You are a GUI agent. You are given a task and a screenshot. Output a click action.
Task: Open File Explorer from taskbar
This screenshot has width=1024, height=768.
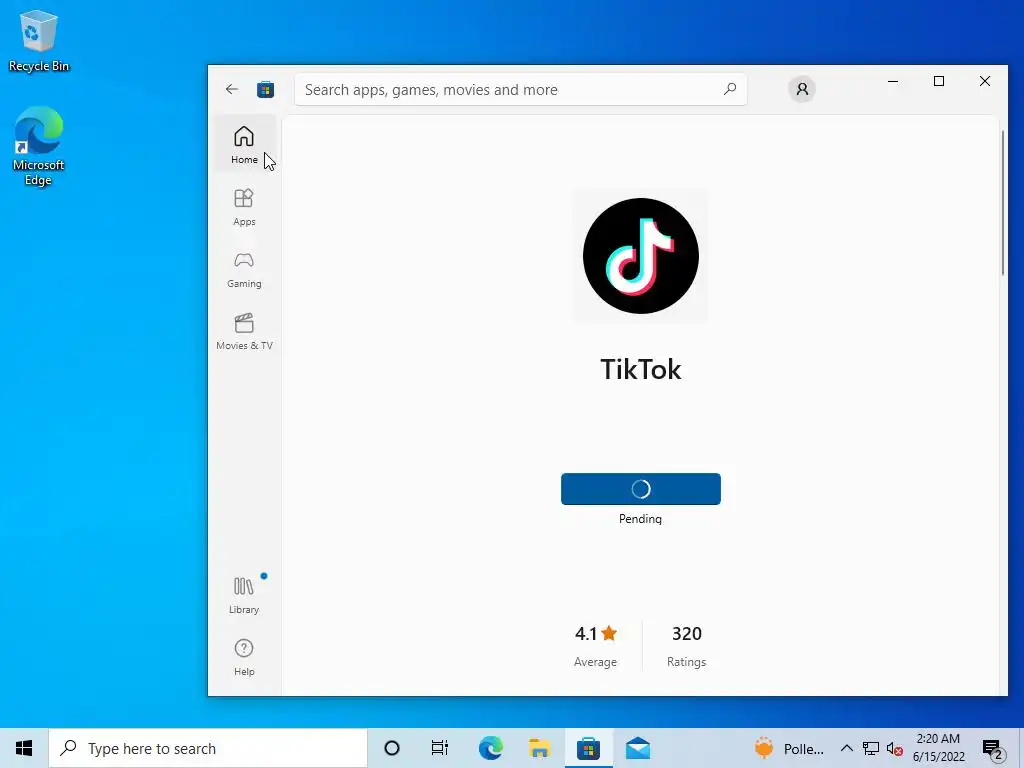539,748
